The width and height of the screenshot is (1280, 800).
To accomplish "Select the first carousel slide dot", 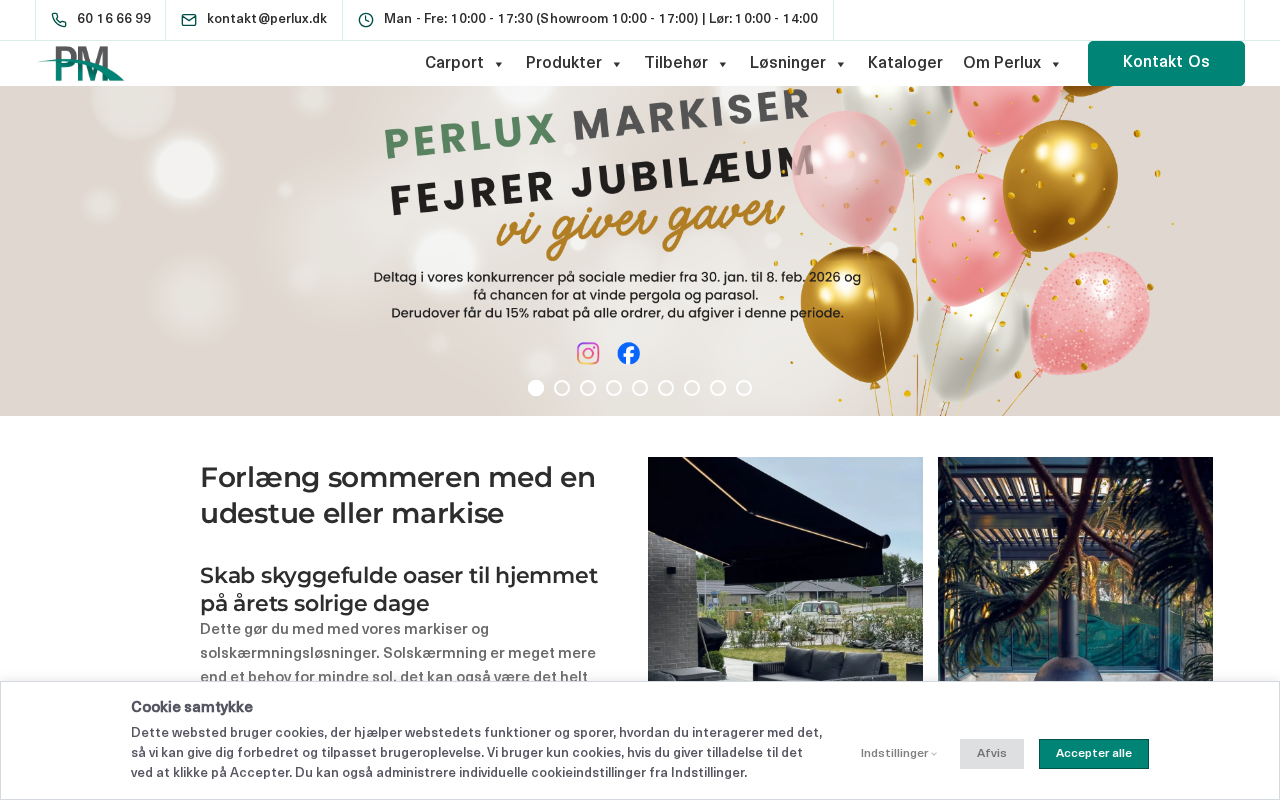I will coord(536,388).
